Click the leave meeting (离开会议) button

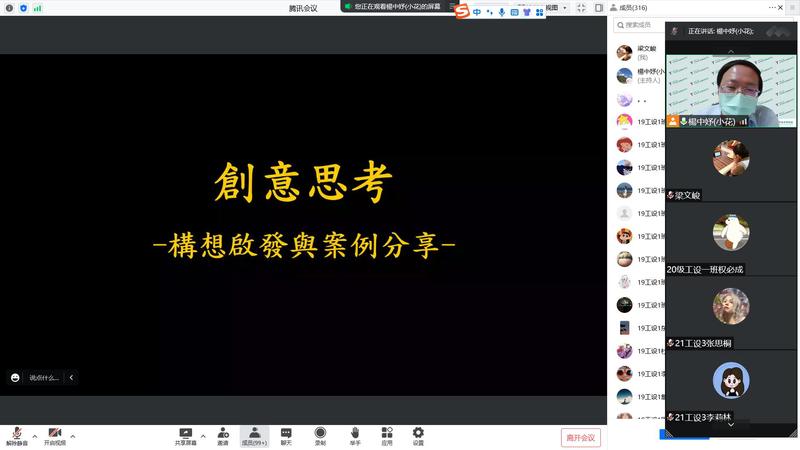[580, 437]
